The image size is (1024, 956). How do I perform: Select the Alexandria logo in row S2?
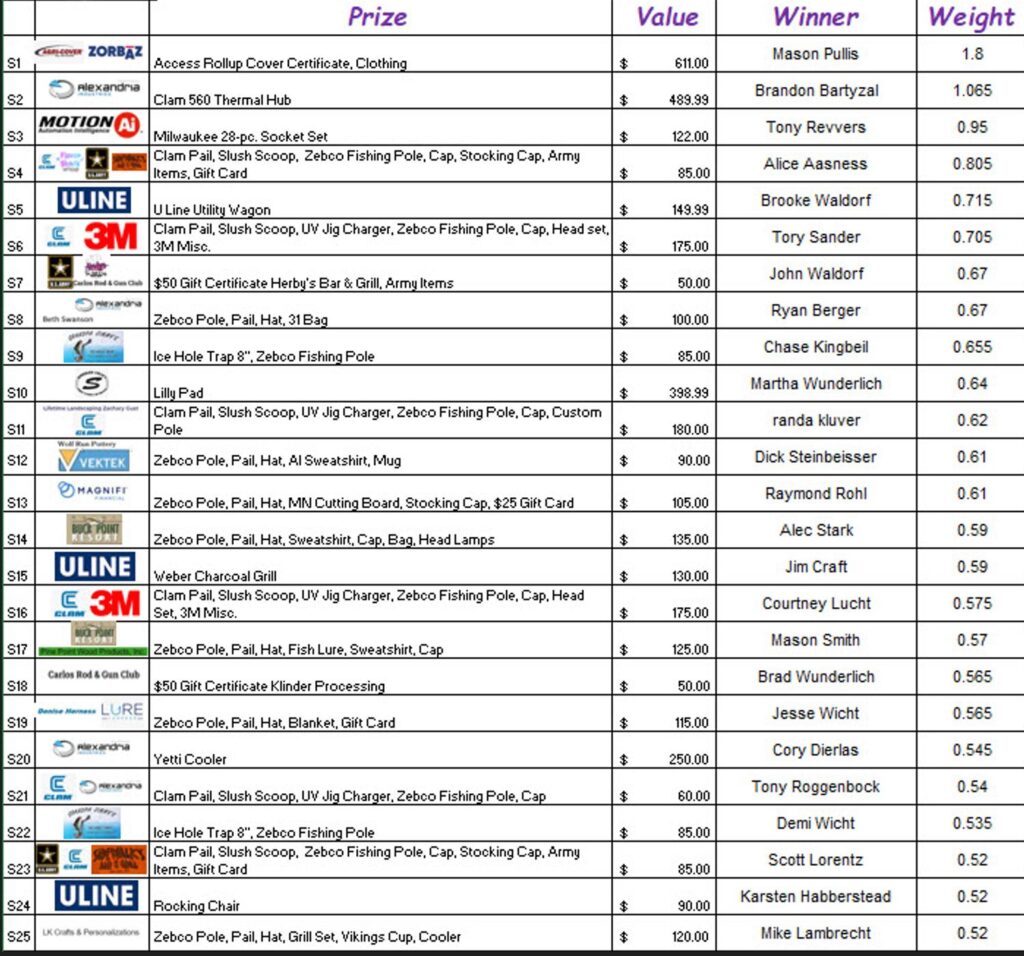94,88
